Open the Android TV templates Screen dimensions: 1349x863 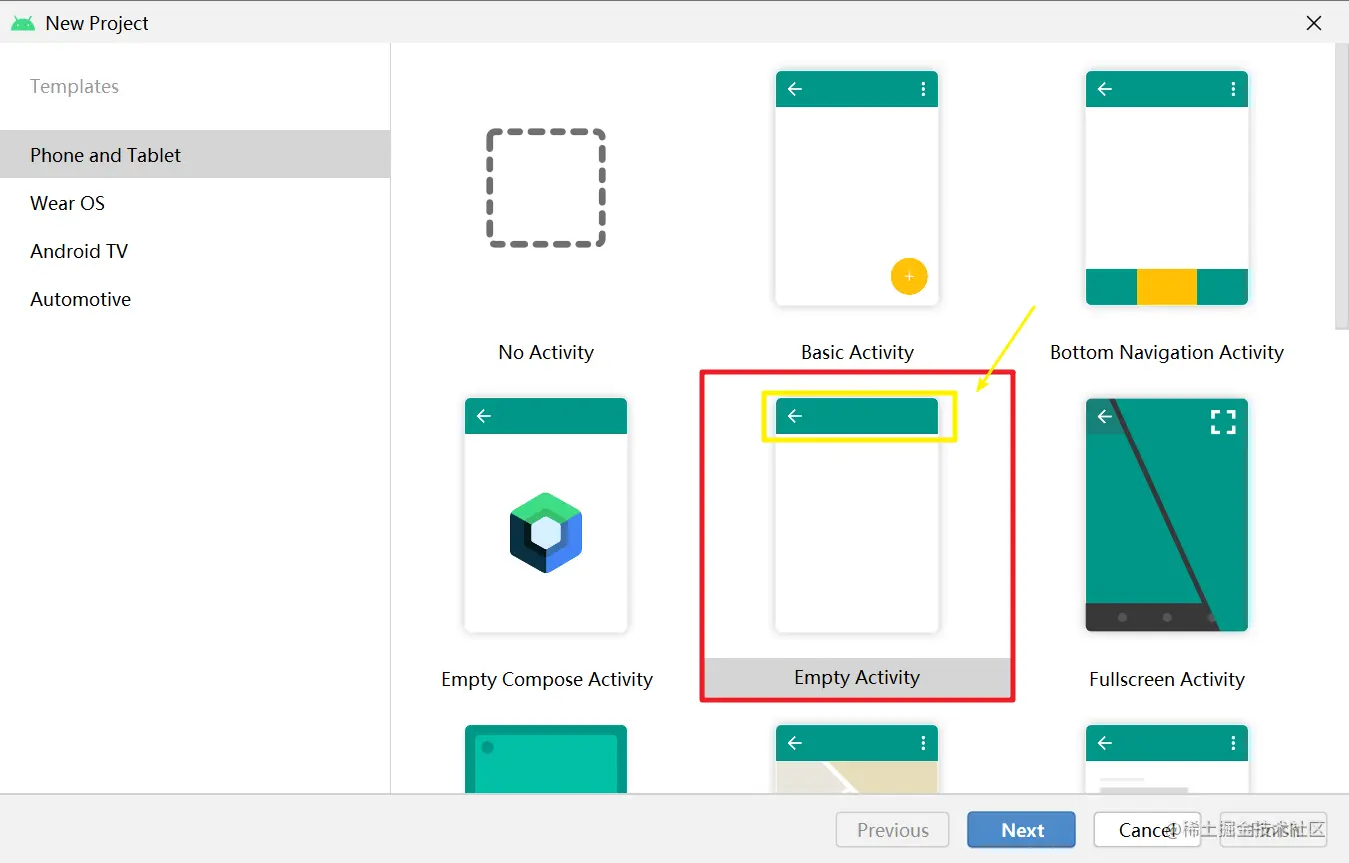195,251
